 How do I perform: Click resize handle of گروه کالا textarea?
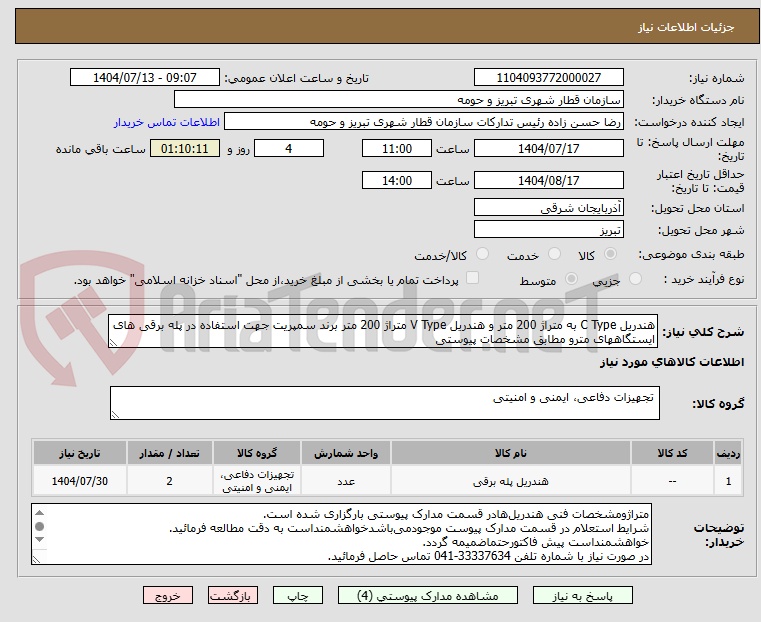tap(115, 415)
